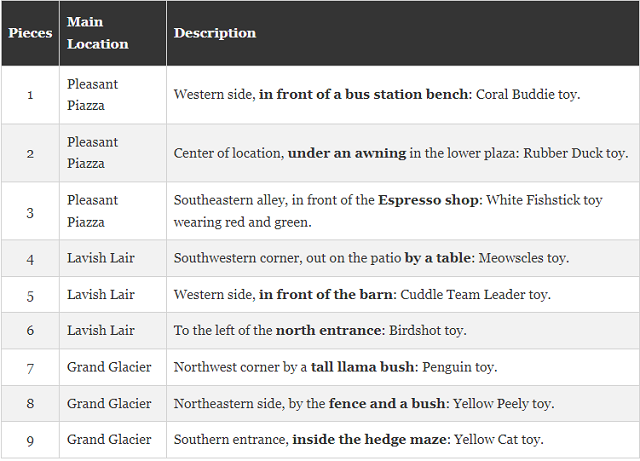This screenshot has height=461, width=640.
Task: Click the Main Location column header
Action: click(97, 33)
